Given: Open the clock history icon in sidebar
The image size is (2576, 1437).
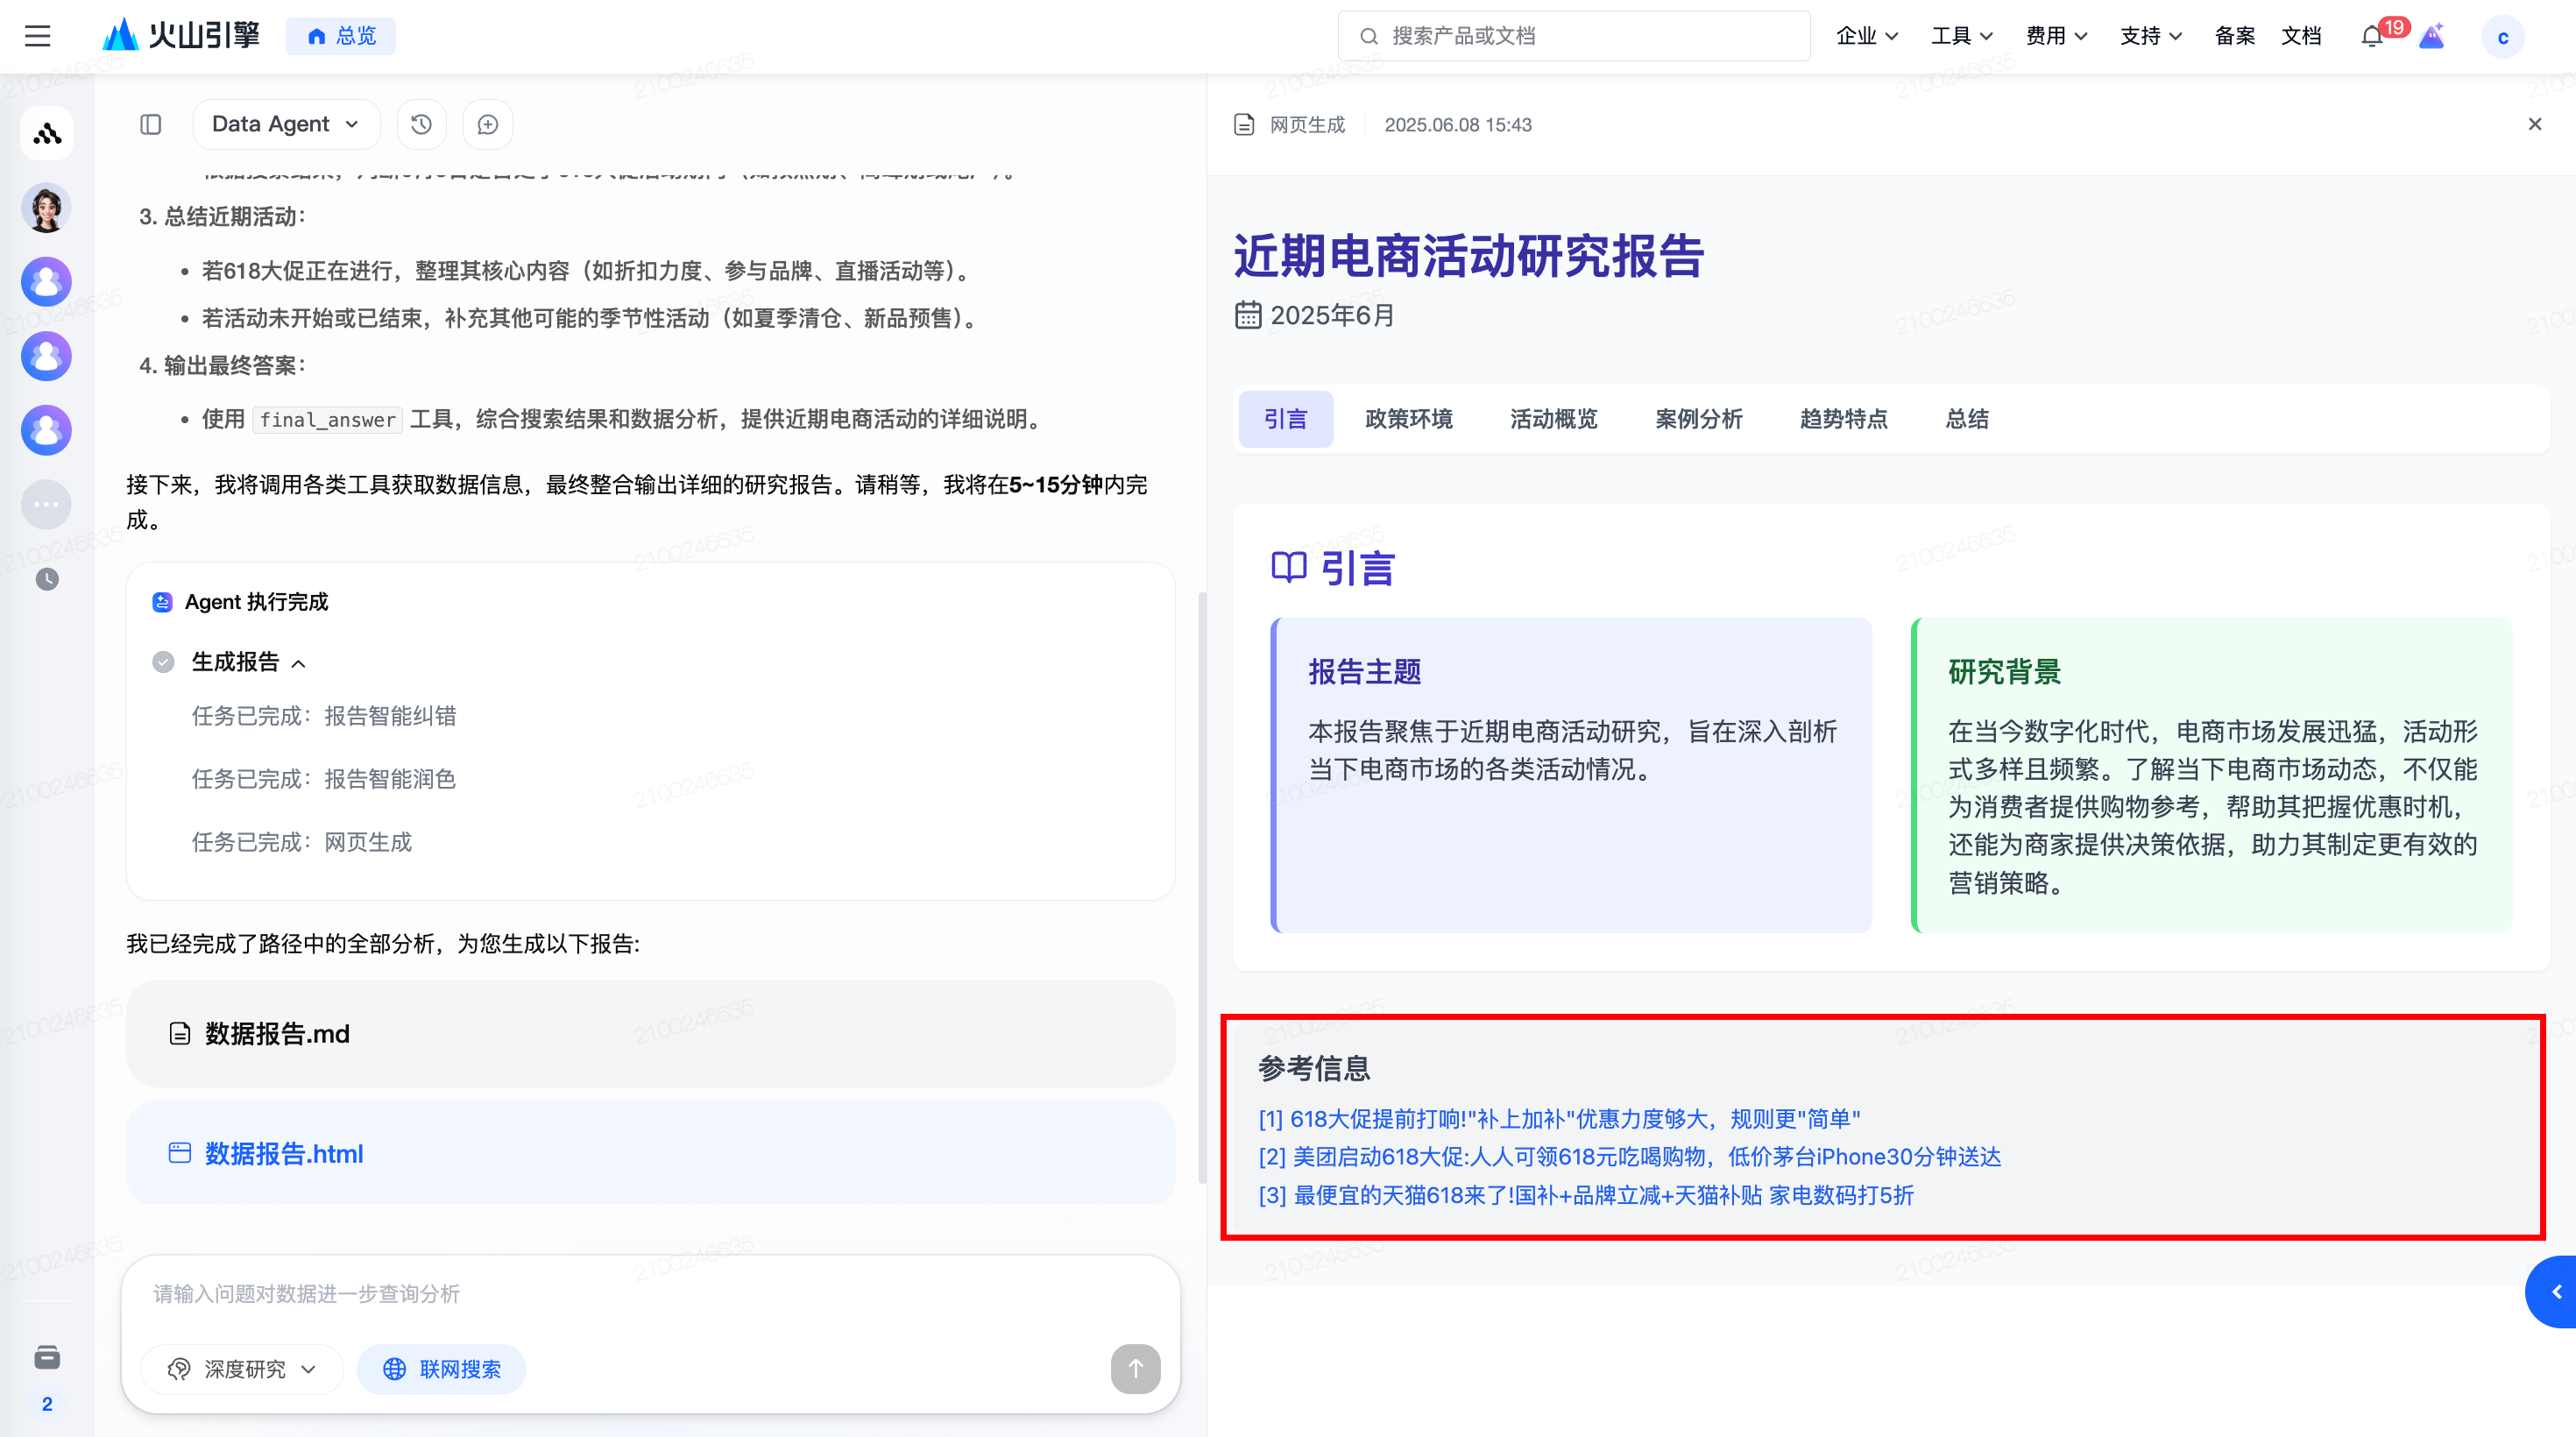Looking at the screenshot, I should coord(47,579).
